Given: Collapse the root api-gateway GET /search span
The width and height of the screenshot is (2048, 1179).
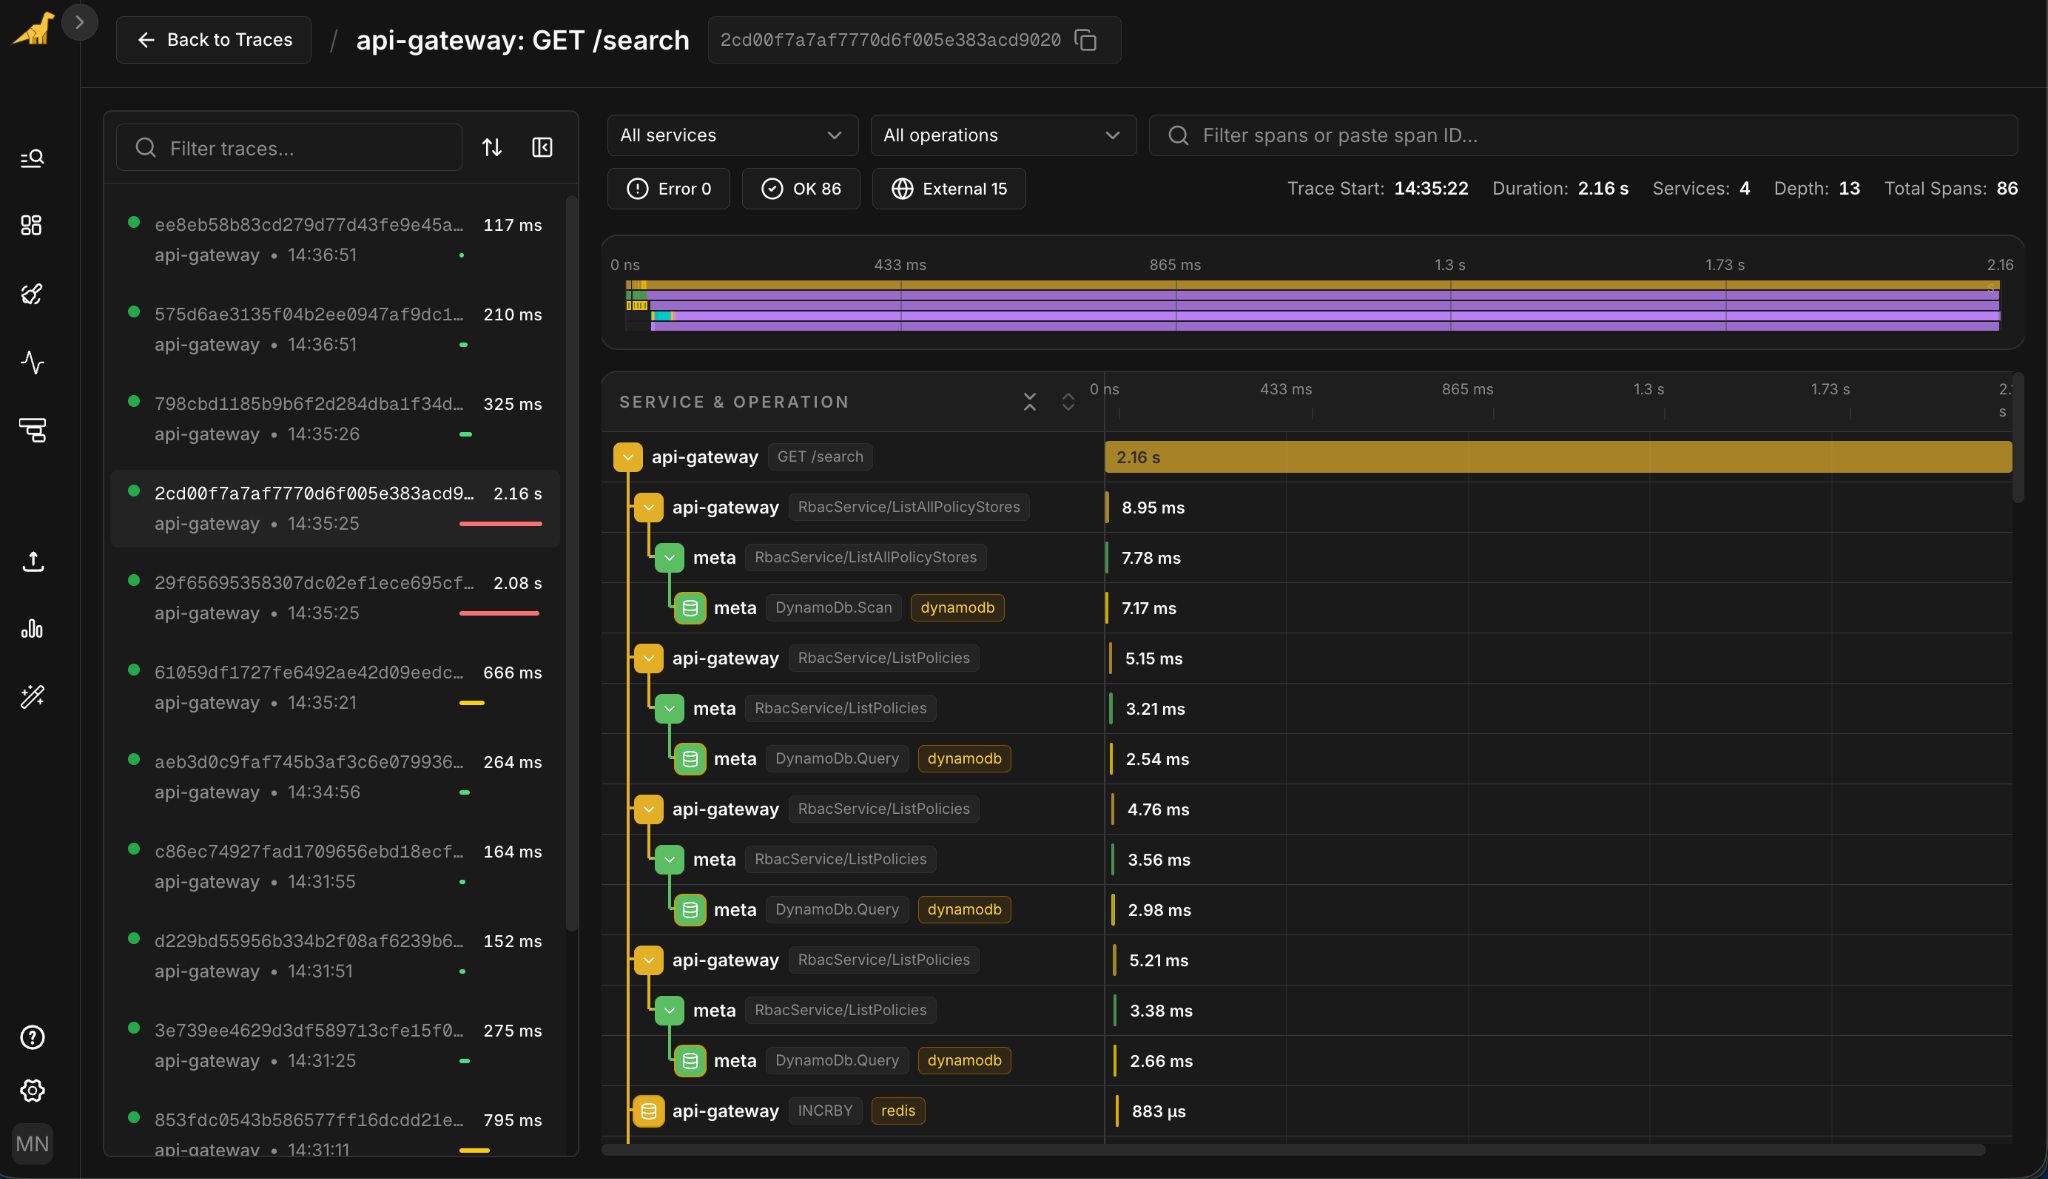Looking at the screenshot, I should point(628,457).
